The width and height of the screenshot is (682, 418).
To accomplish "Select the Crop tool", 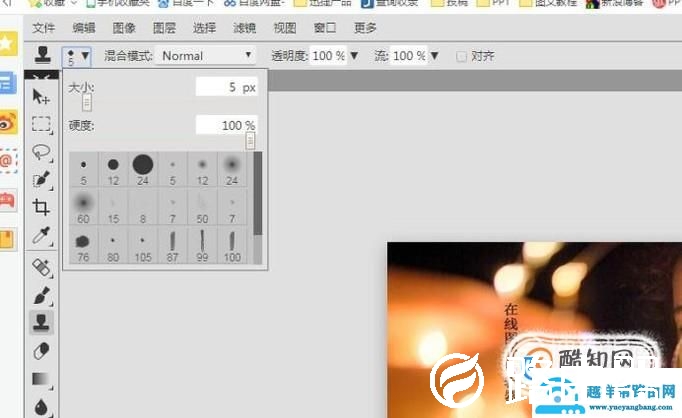I will pos(41,207).
